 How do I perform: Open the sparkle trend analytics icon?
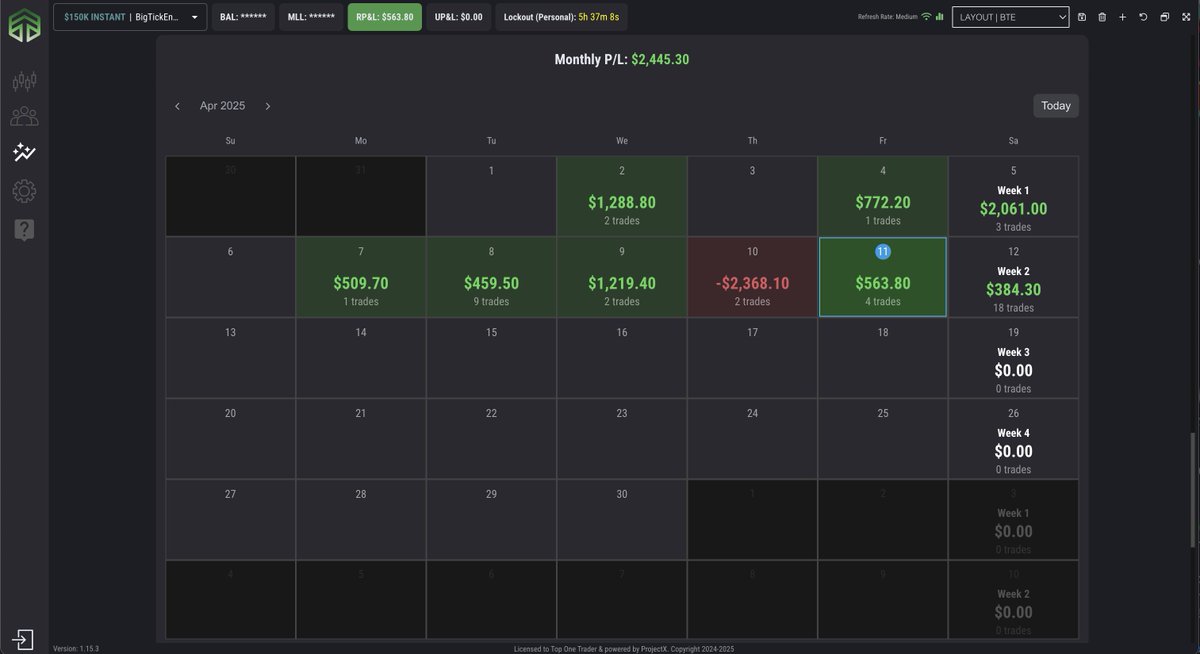(25, 153)
